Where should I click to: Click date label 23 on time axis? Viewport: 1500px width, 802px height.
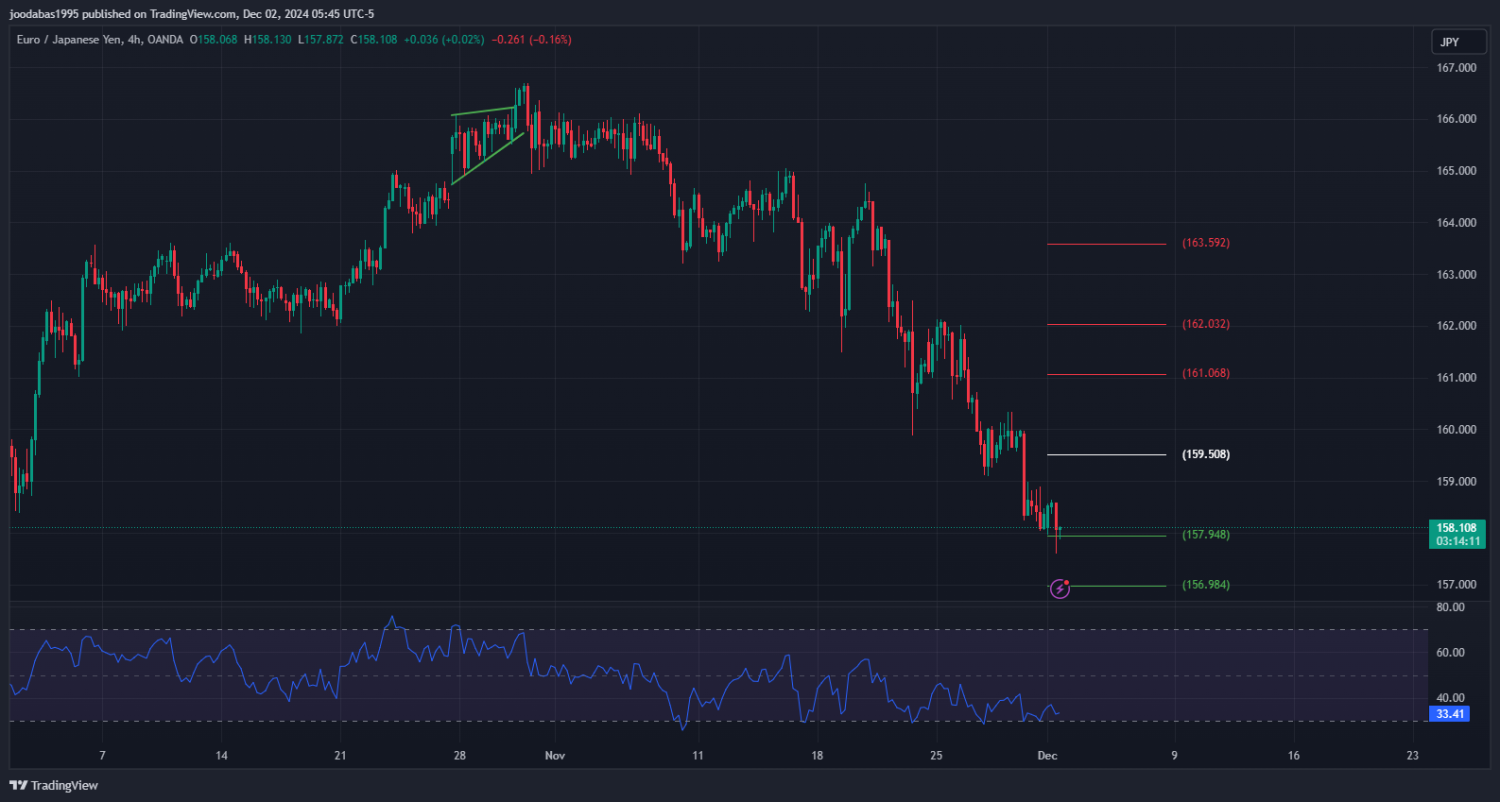[1412, 756]
